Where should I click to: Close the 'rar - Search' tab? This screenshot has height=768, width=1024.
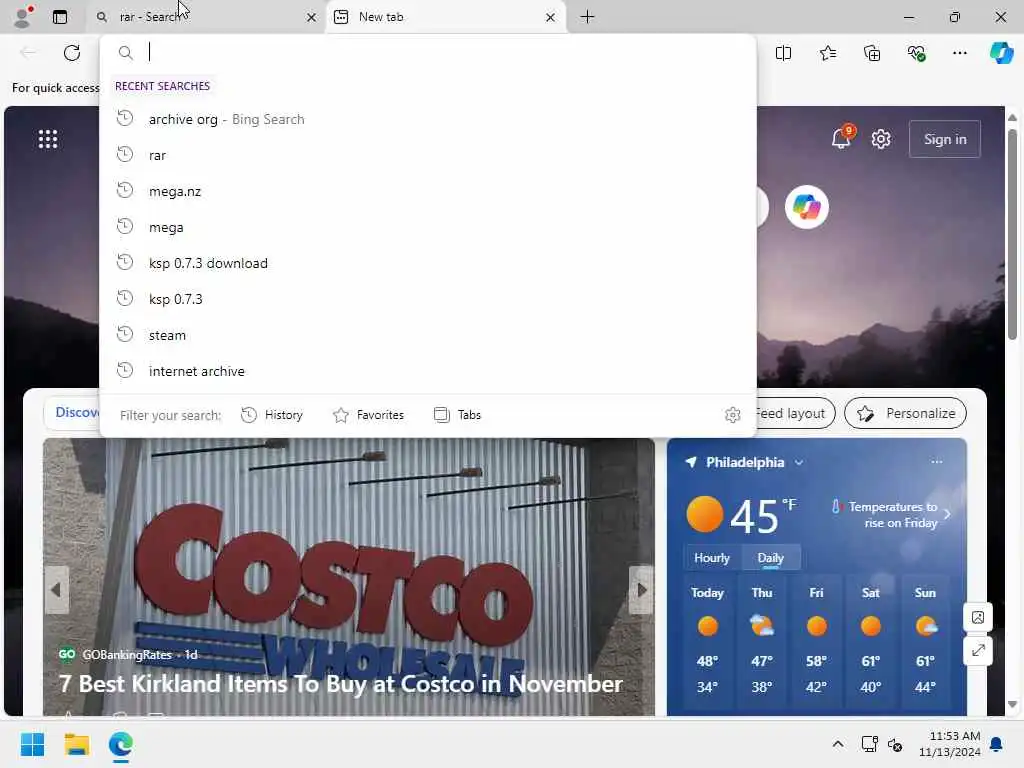click(312, 18)
